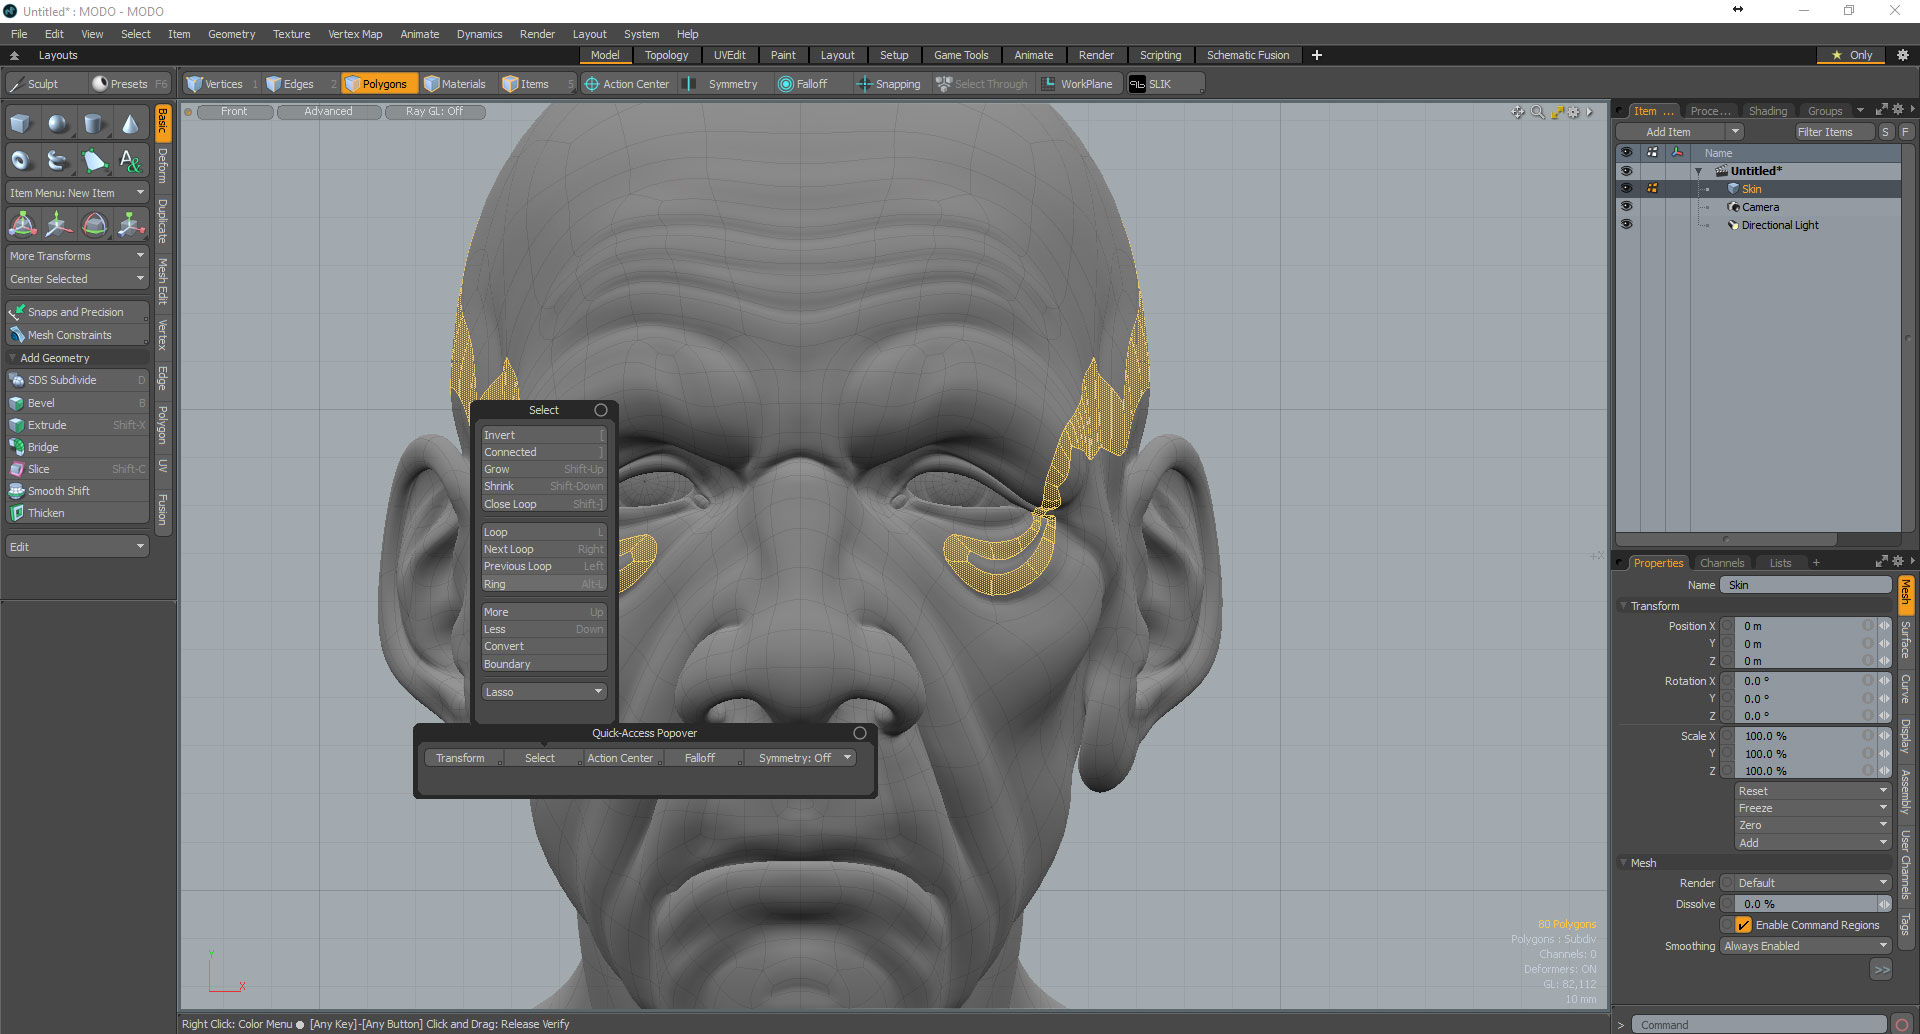Toggle visibility eye for Skin item

(x=1626, y=188)
